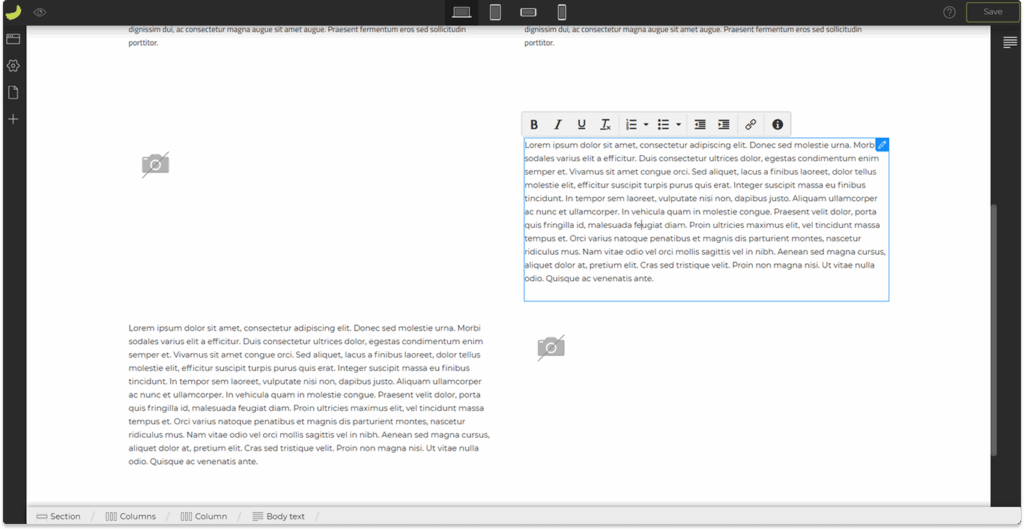Insert a hyperlink
This screenshot has width=1024, height=530.
751,125
